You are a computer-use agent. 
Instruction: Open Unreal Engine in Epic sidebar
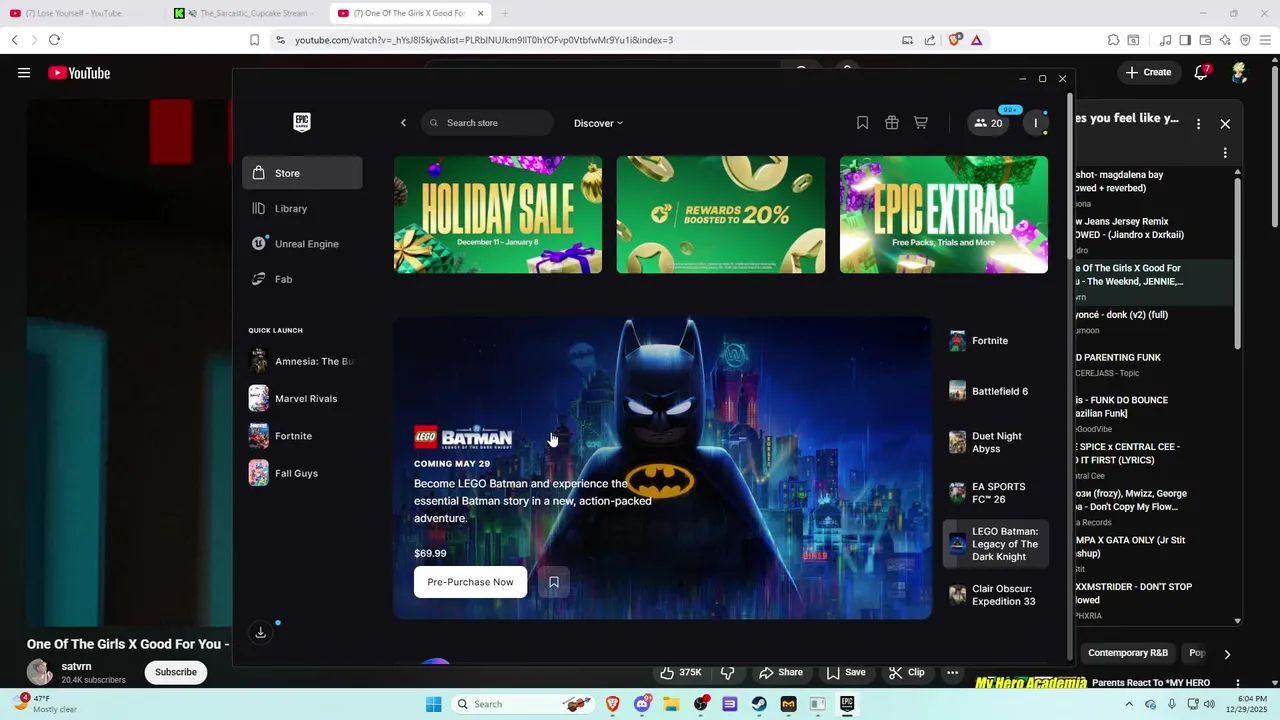[x=302, y=244]
